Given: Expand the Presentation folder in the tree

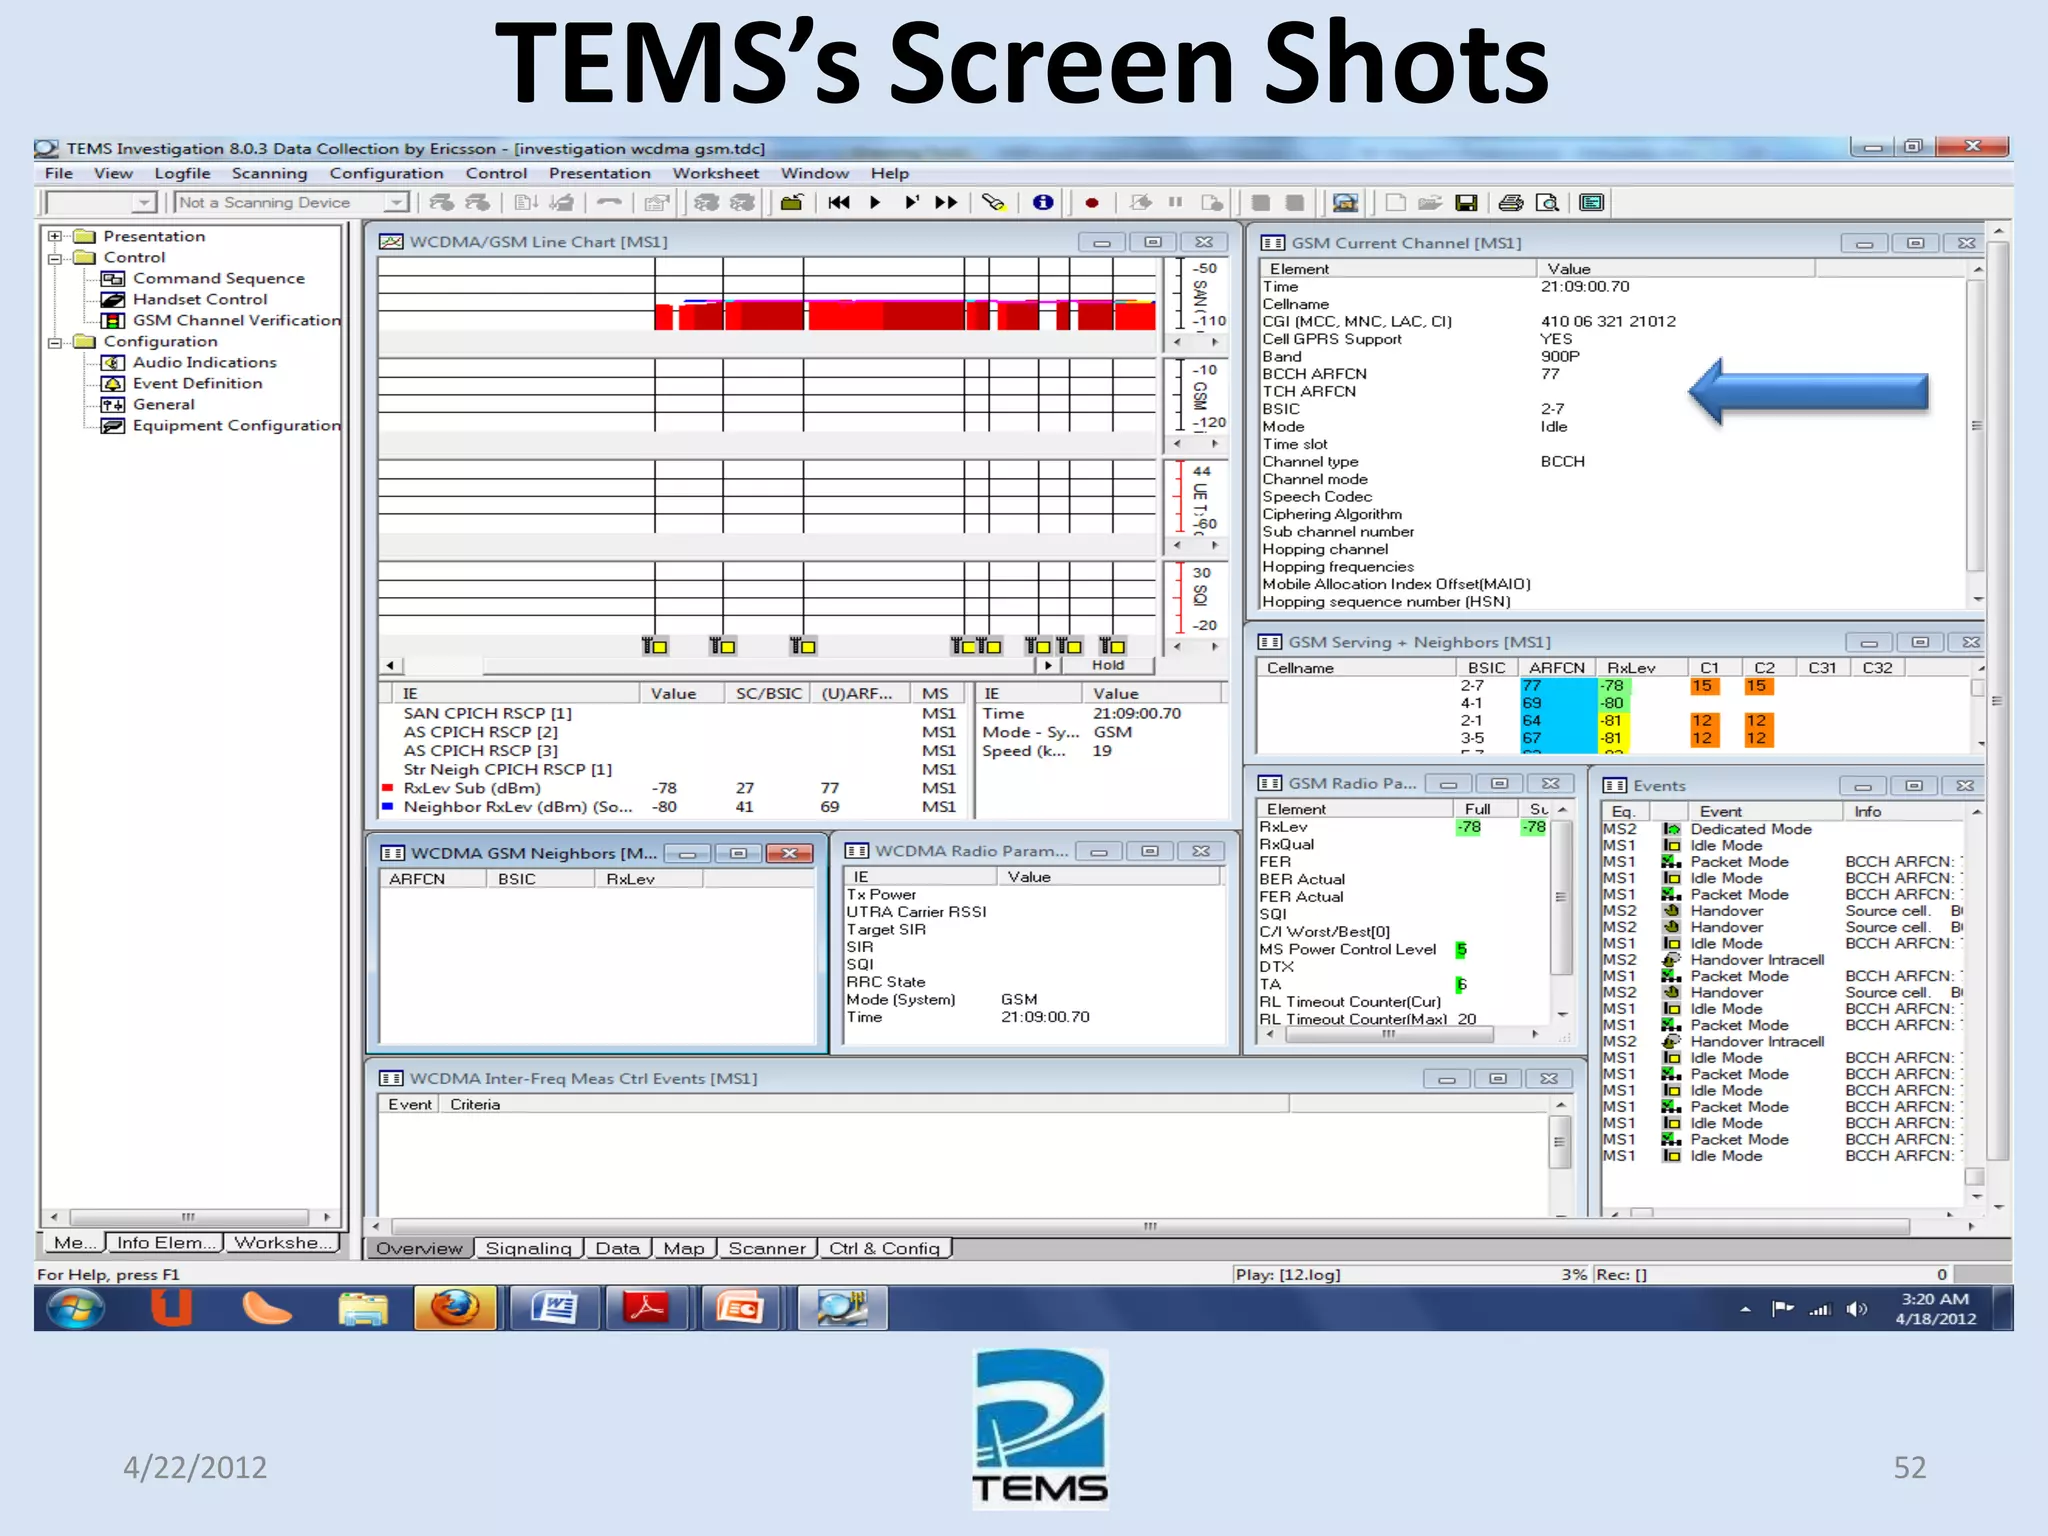Looking at the screenshot, I should (55, 236).
